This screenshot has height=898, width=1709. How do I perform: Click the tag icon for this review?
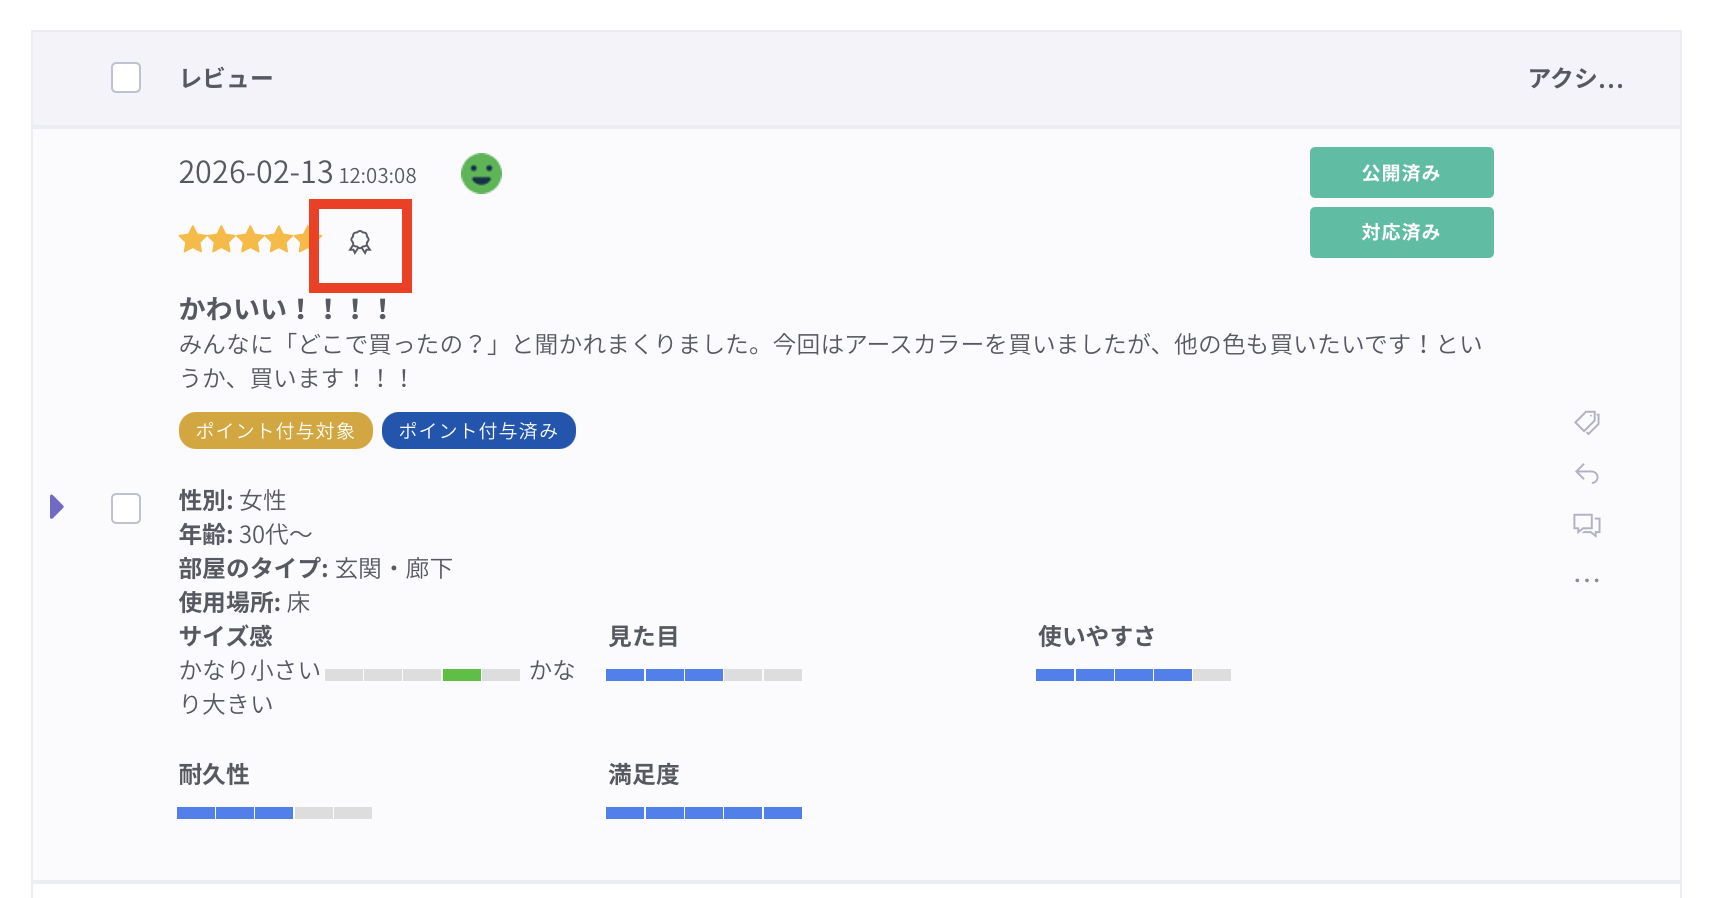(1587, 422)
